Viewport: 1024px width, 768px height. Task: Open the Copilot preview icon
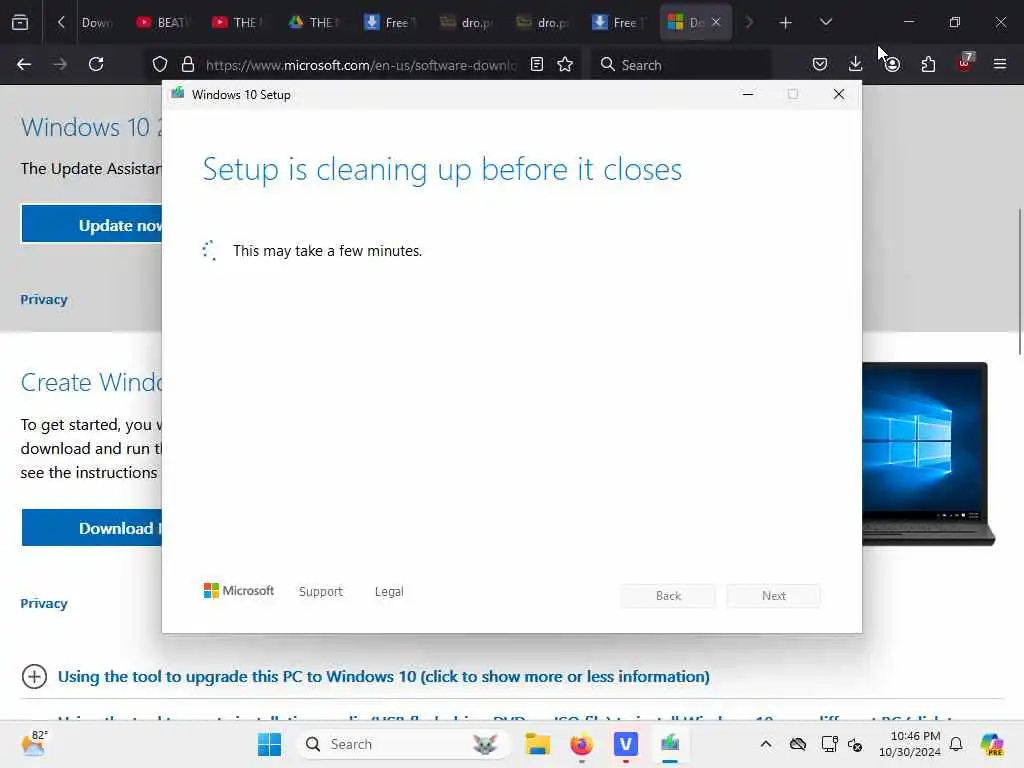993,744
